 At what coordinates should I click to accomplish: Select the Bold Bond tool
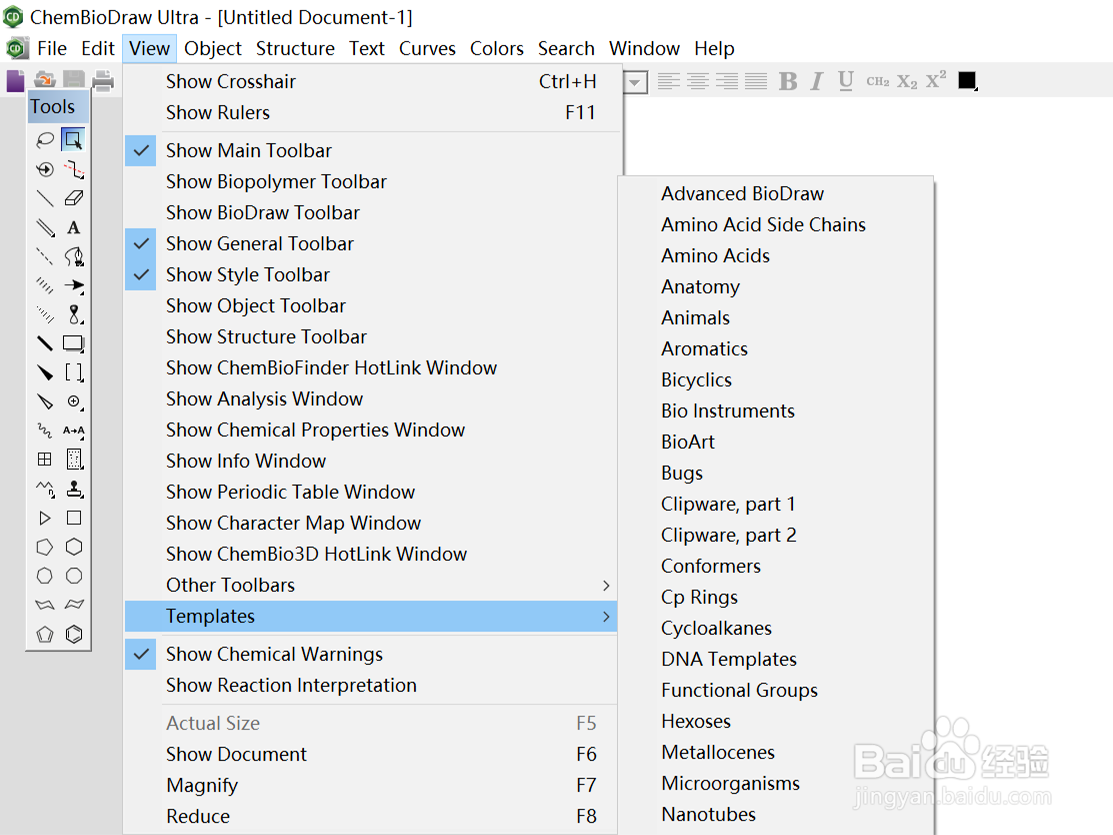[x=45, y=344]
